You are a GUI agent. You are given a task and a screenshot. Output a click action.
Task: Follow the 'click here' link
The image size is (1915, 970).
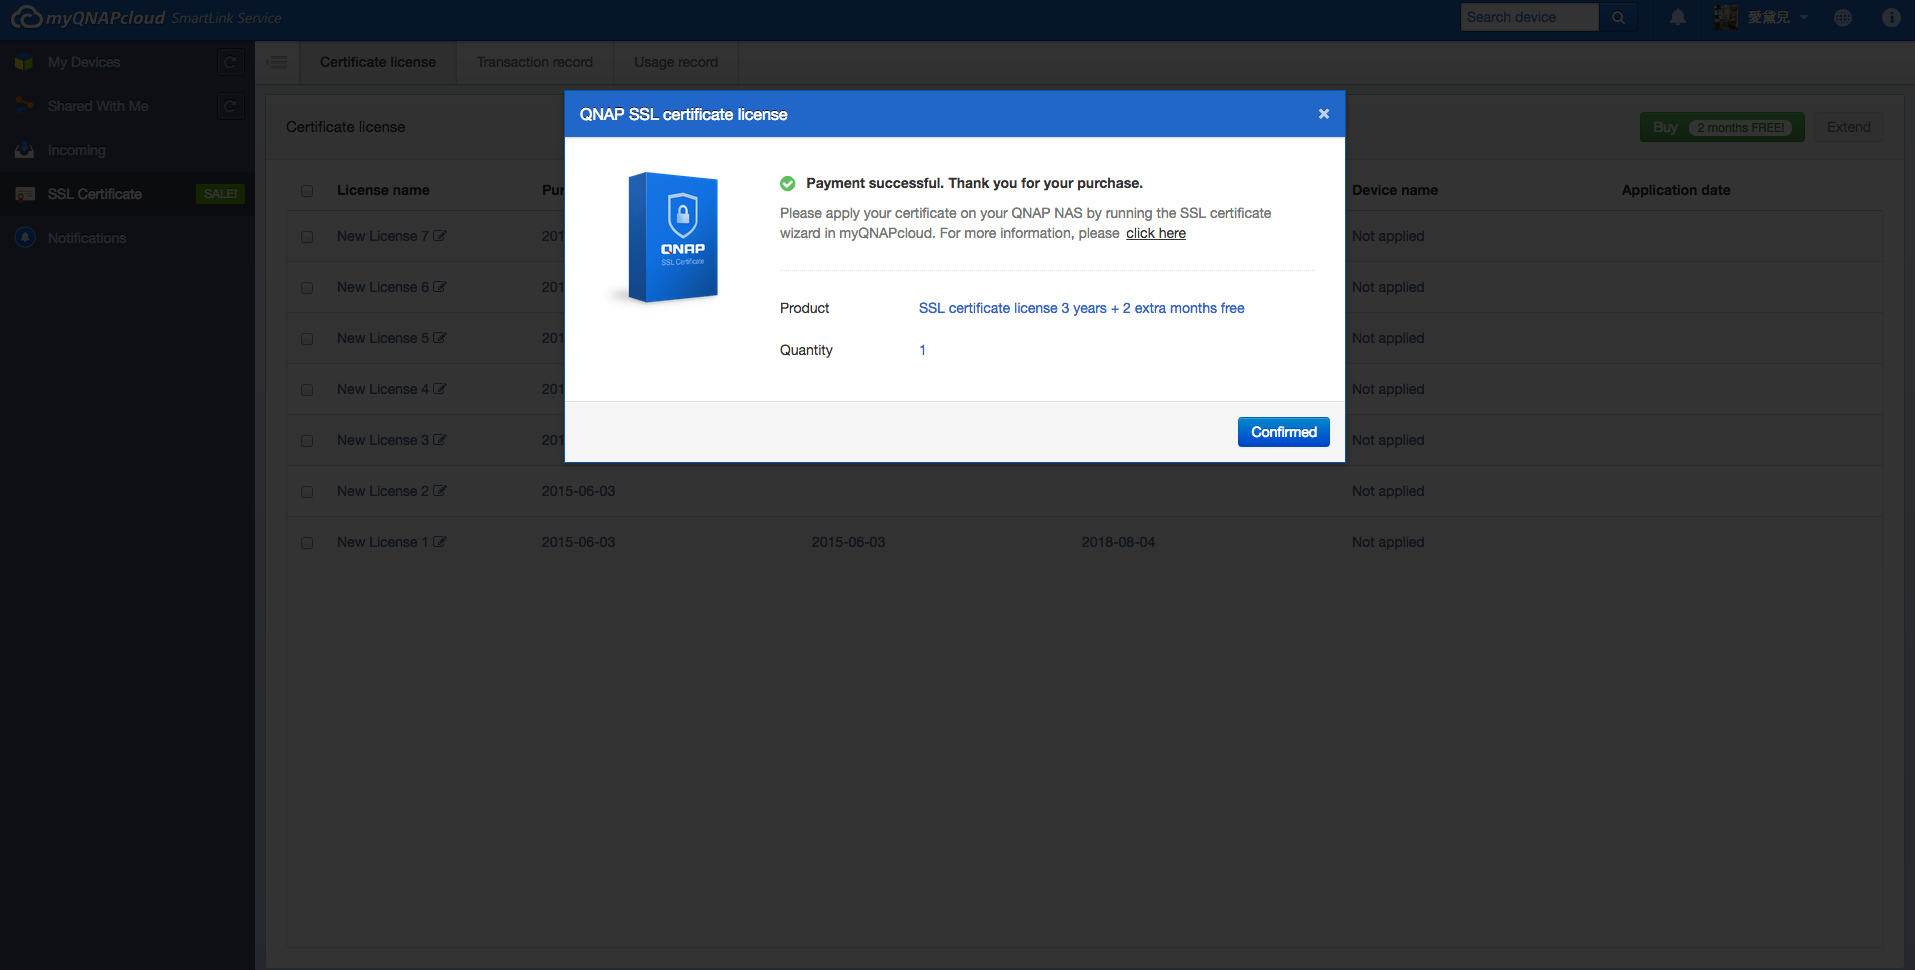point(1155,233)
